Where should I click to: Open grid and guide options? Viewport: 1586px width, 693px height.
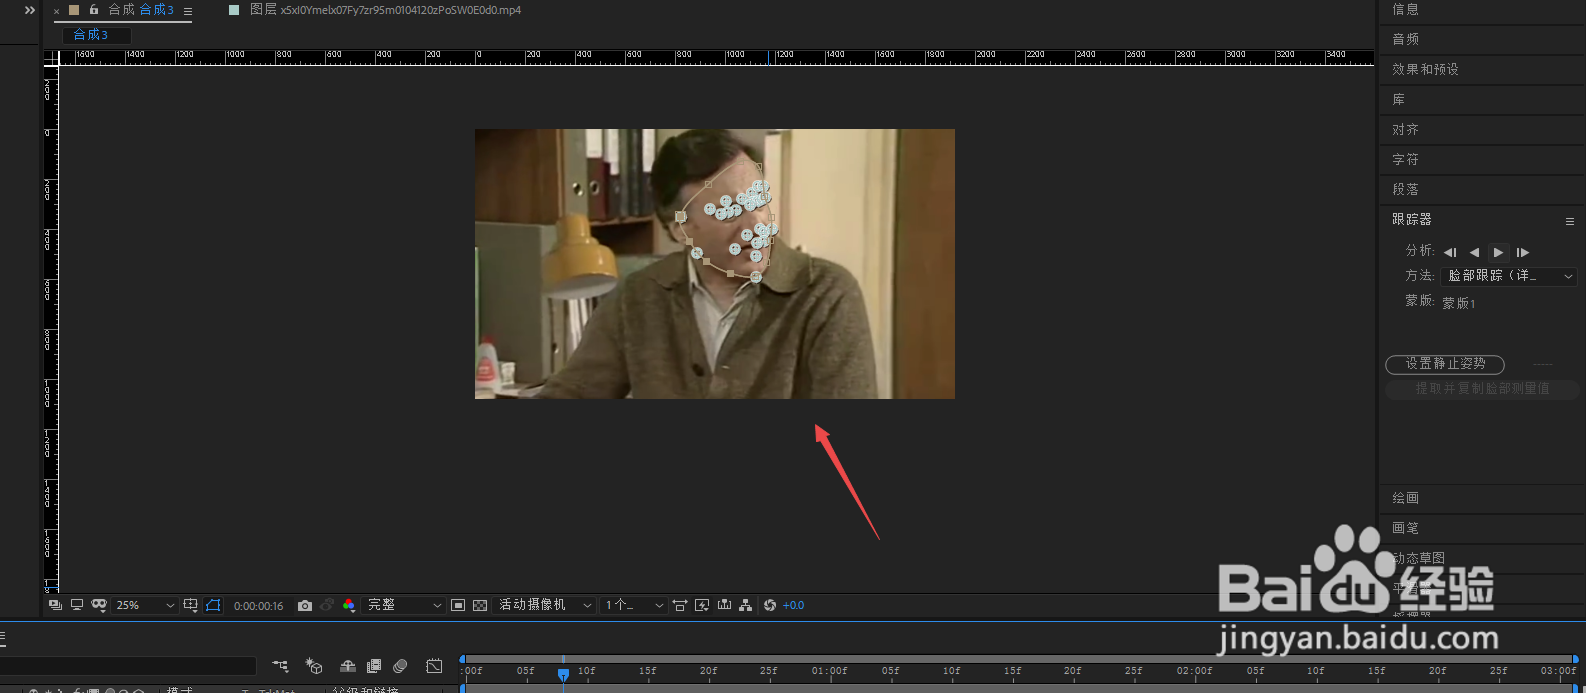click(x=191, y=605)
